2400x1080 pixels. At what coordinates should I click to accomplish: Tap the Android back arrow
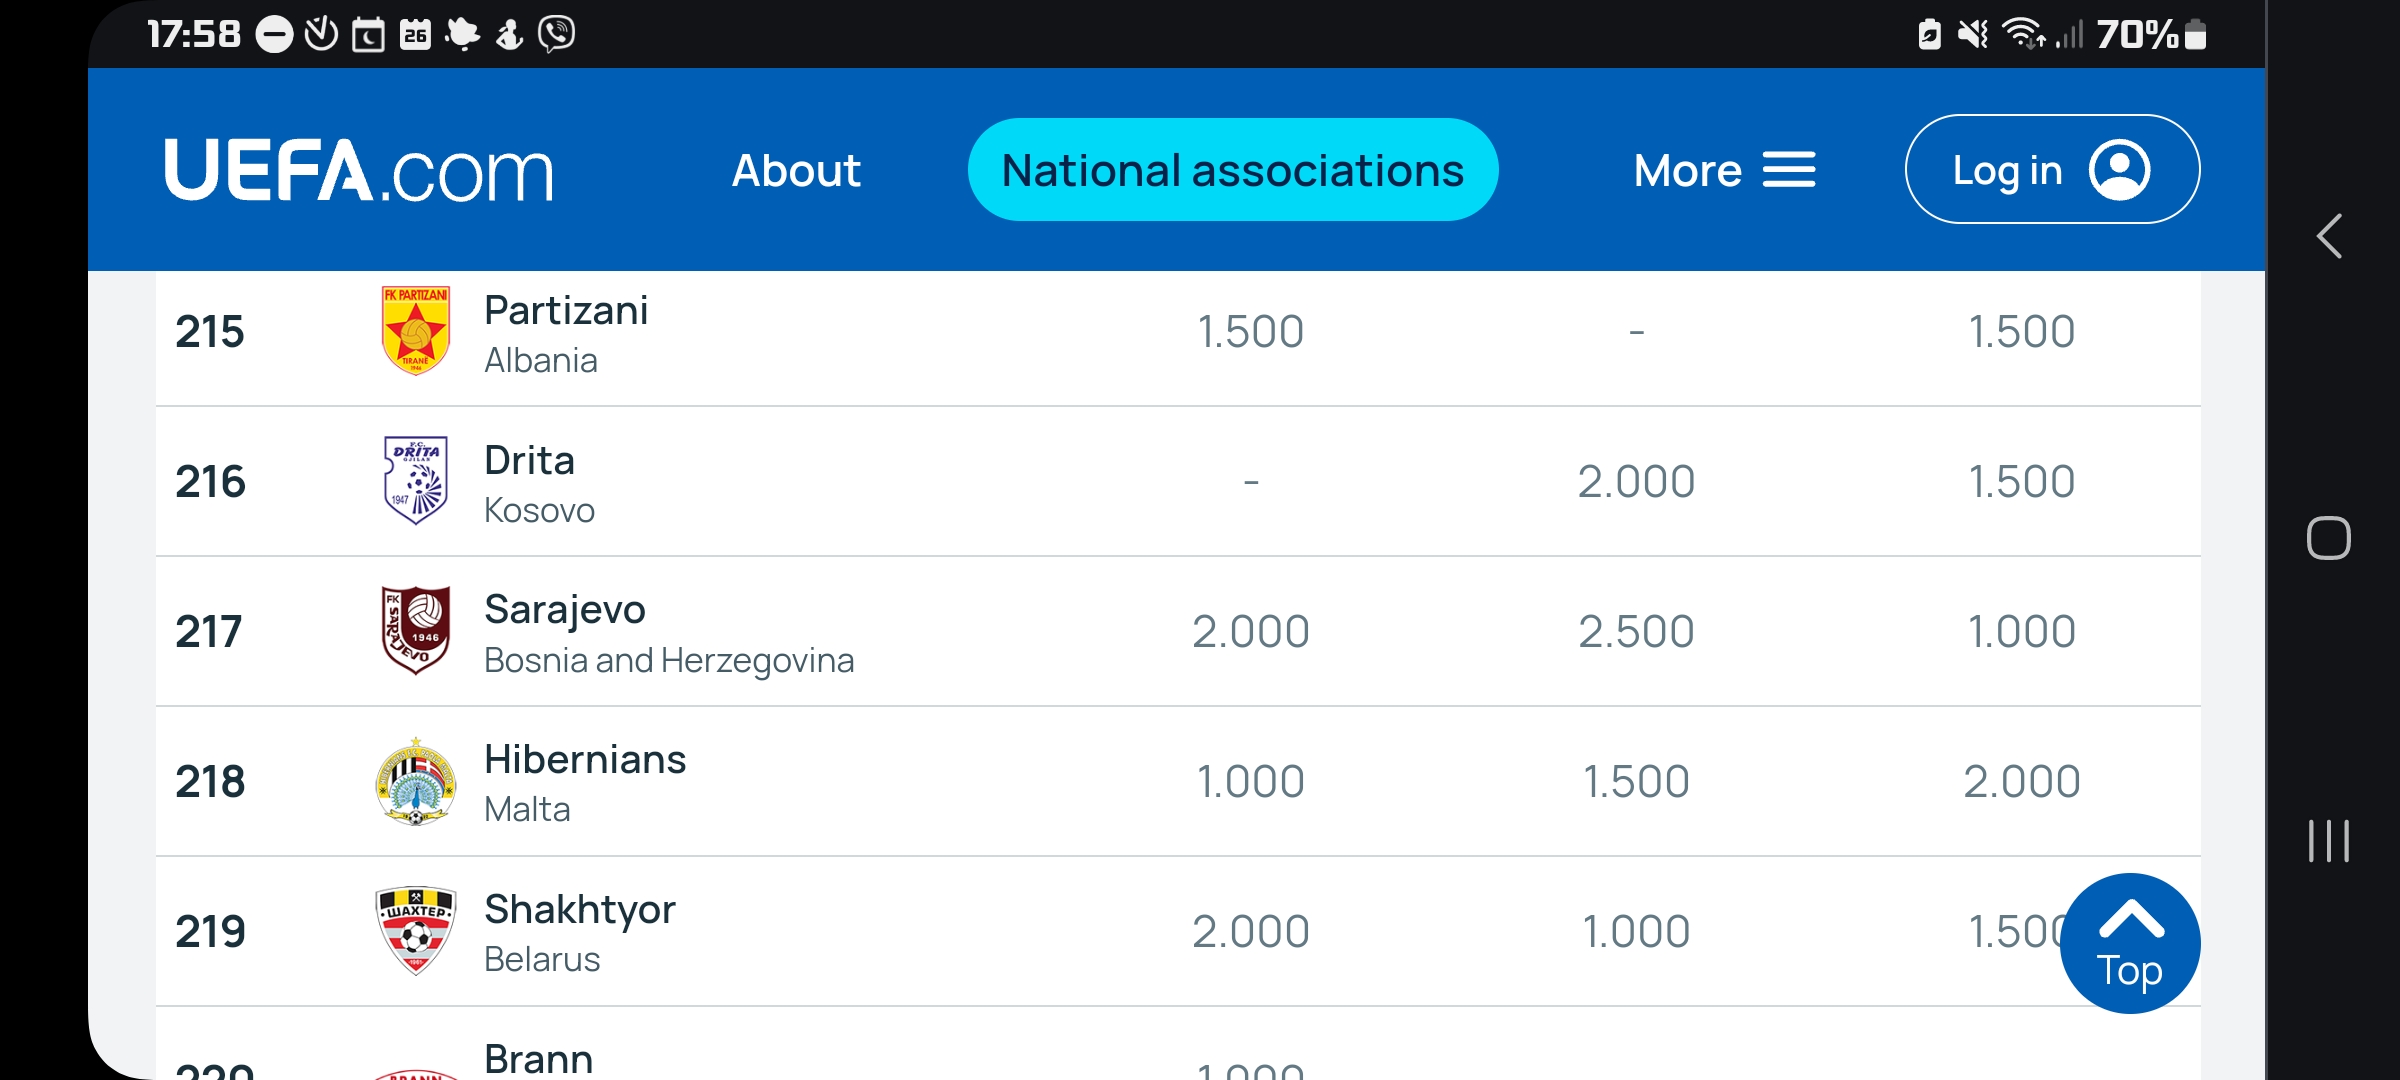[x=2329, y=236]
